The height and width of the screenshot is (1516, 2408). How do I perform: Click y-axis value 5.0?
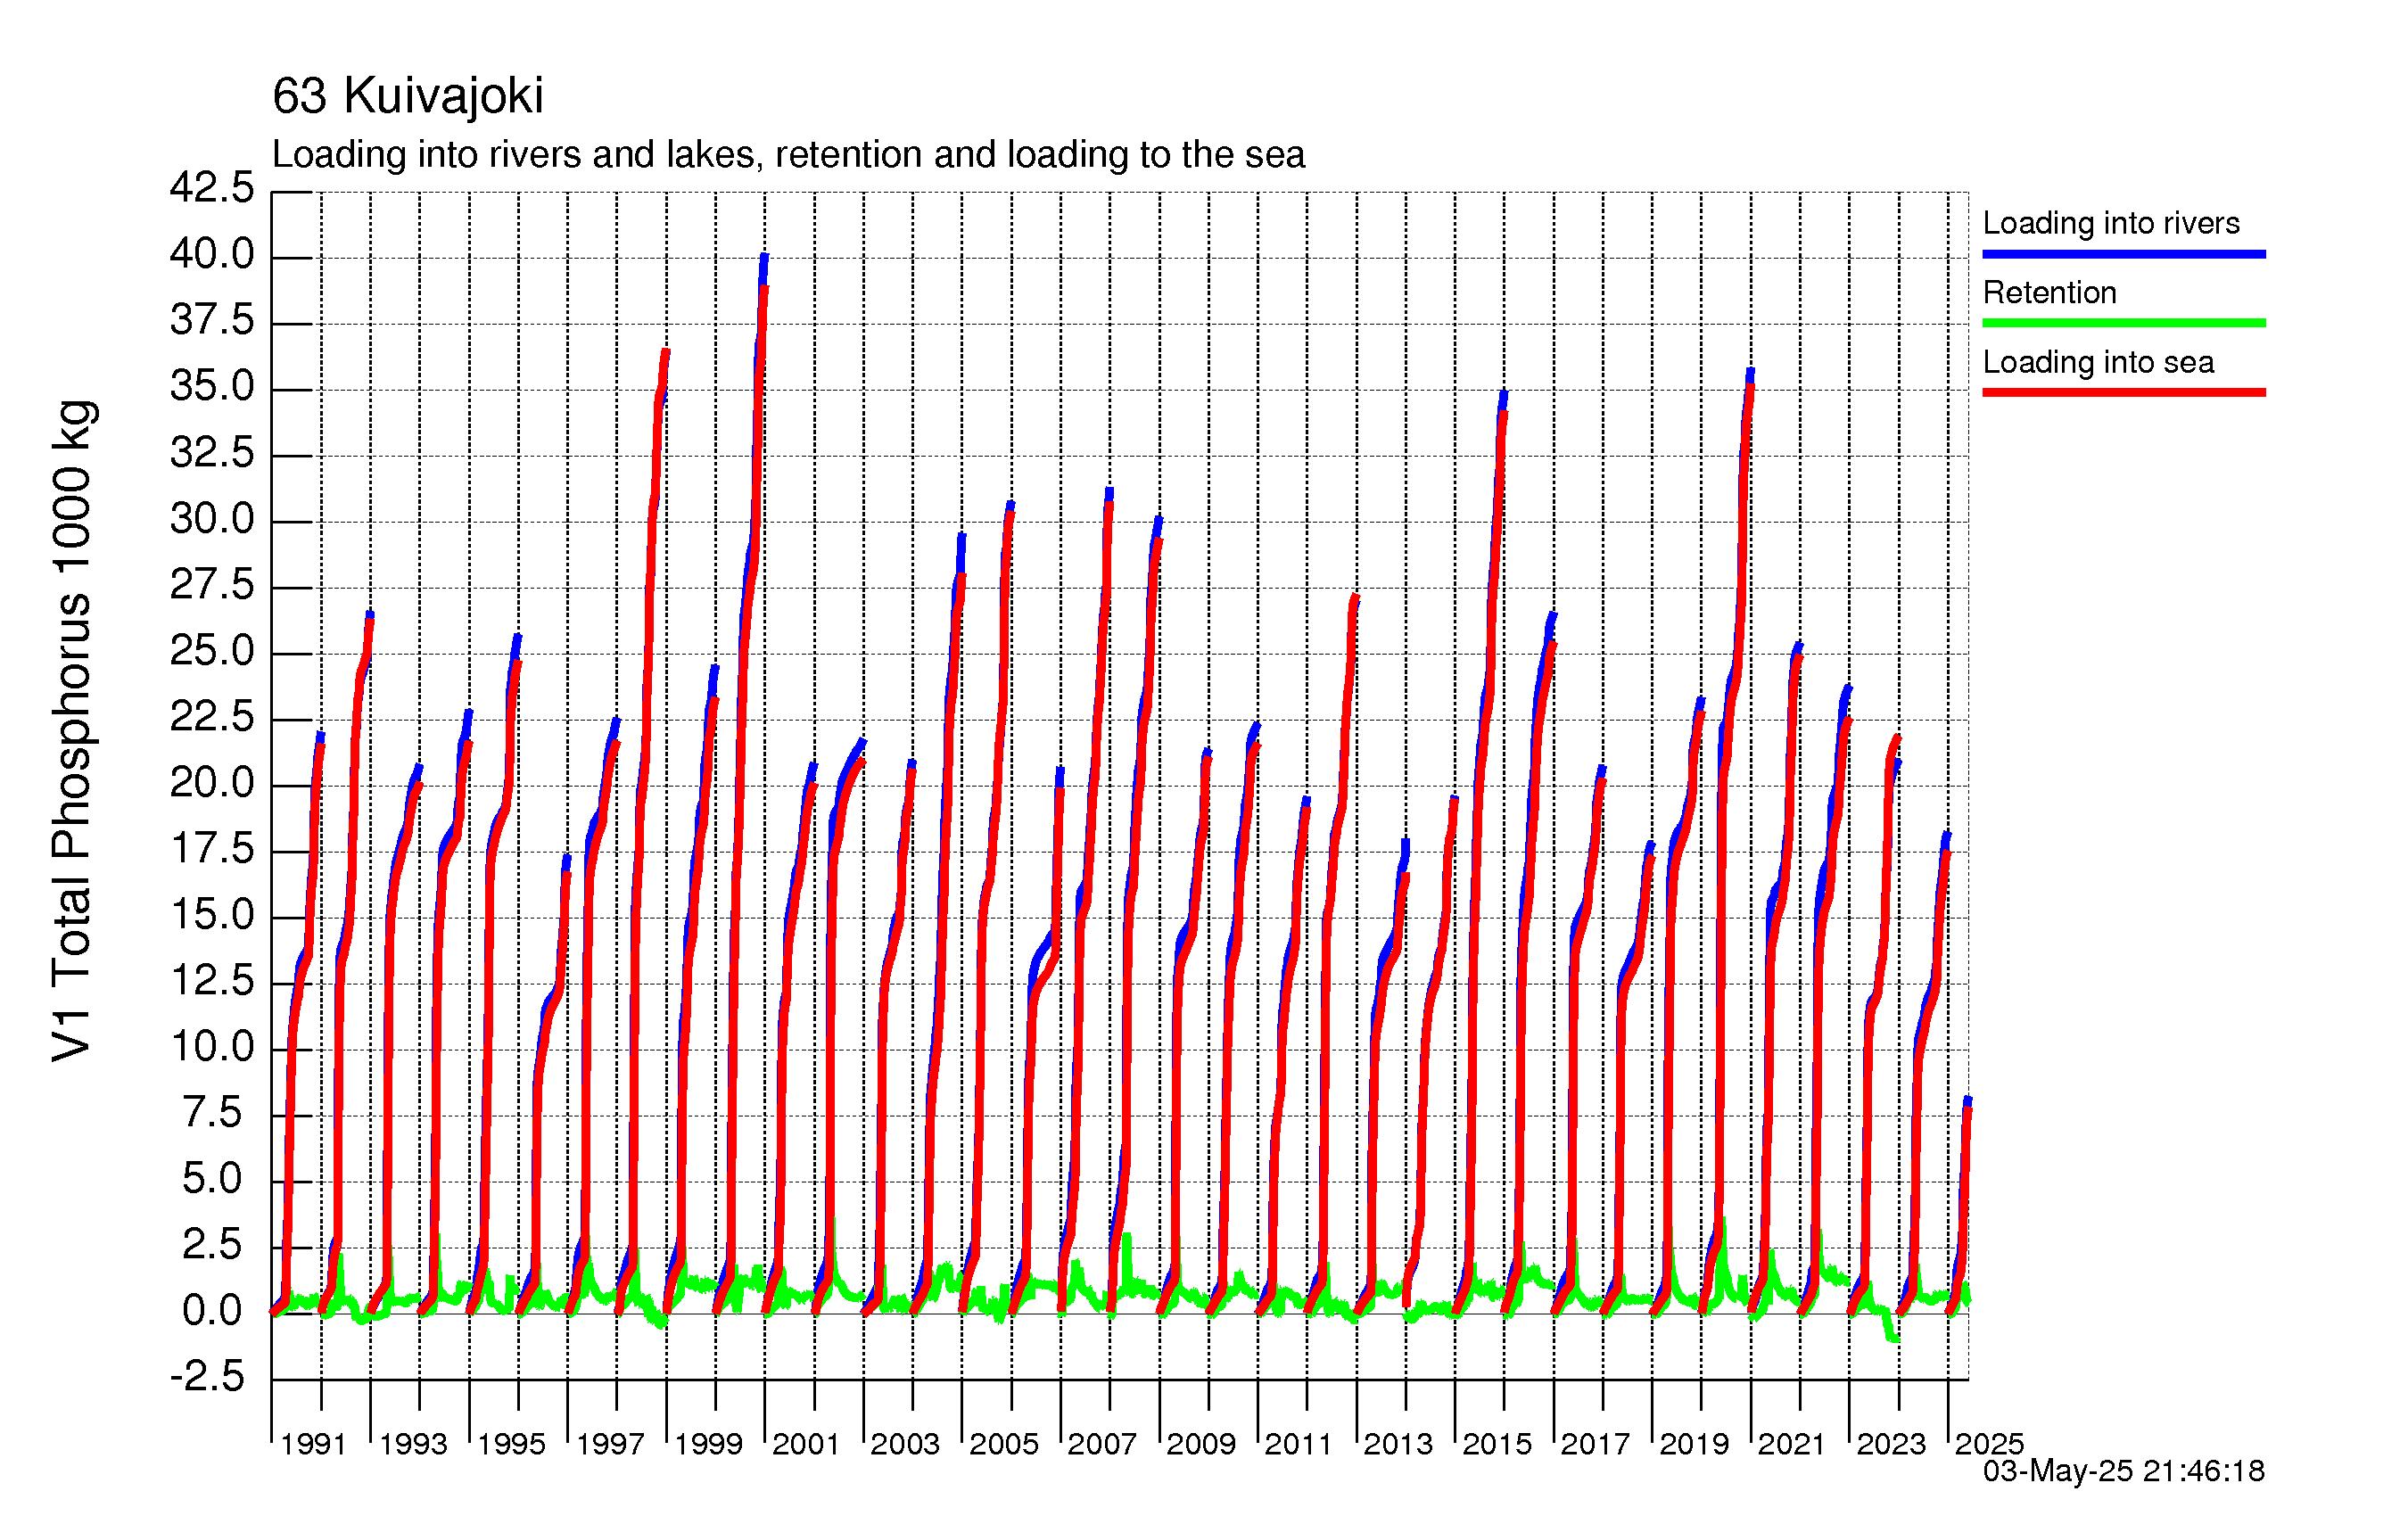212,1179
